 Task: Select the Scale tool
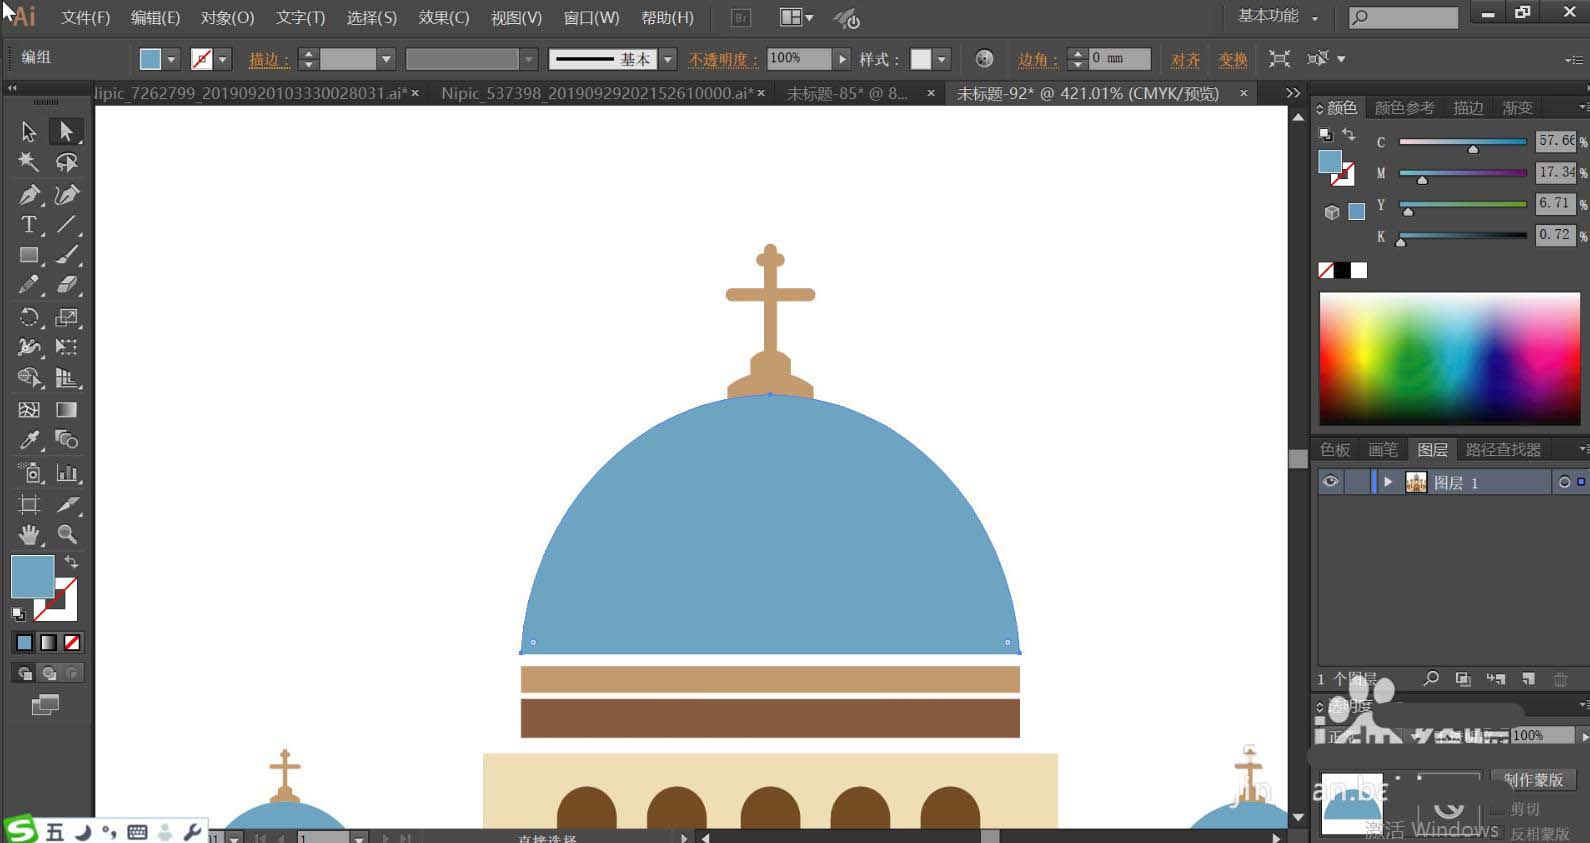click(x=66, y=317)
